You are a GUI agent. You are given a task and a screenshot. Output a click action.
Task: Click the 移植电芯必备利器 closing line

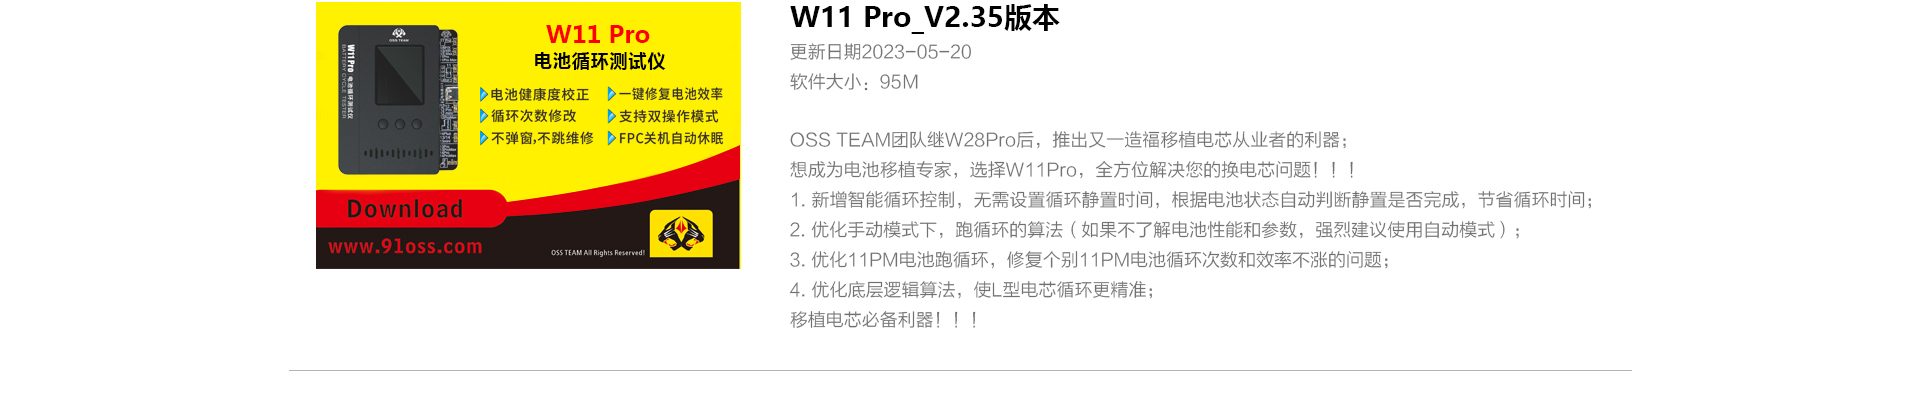pyautogui.click(x=884, y=320)
